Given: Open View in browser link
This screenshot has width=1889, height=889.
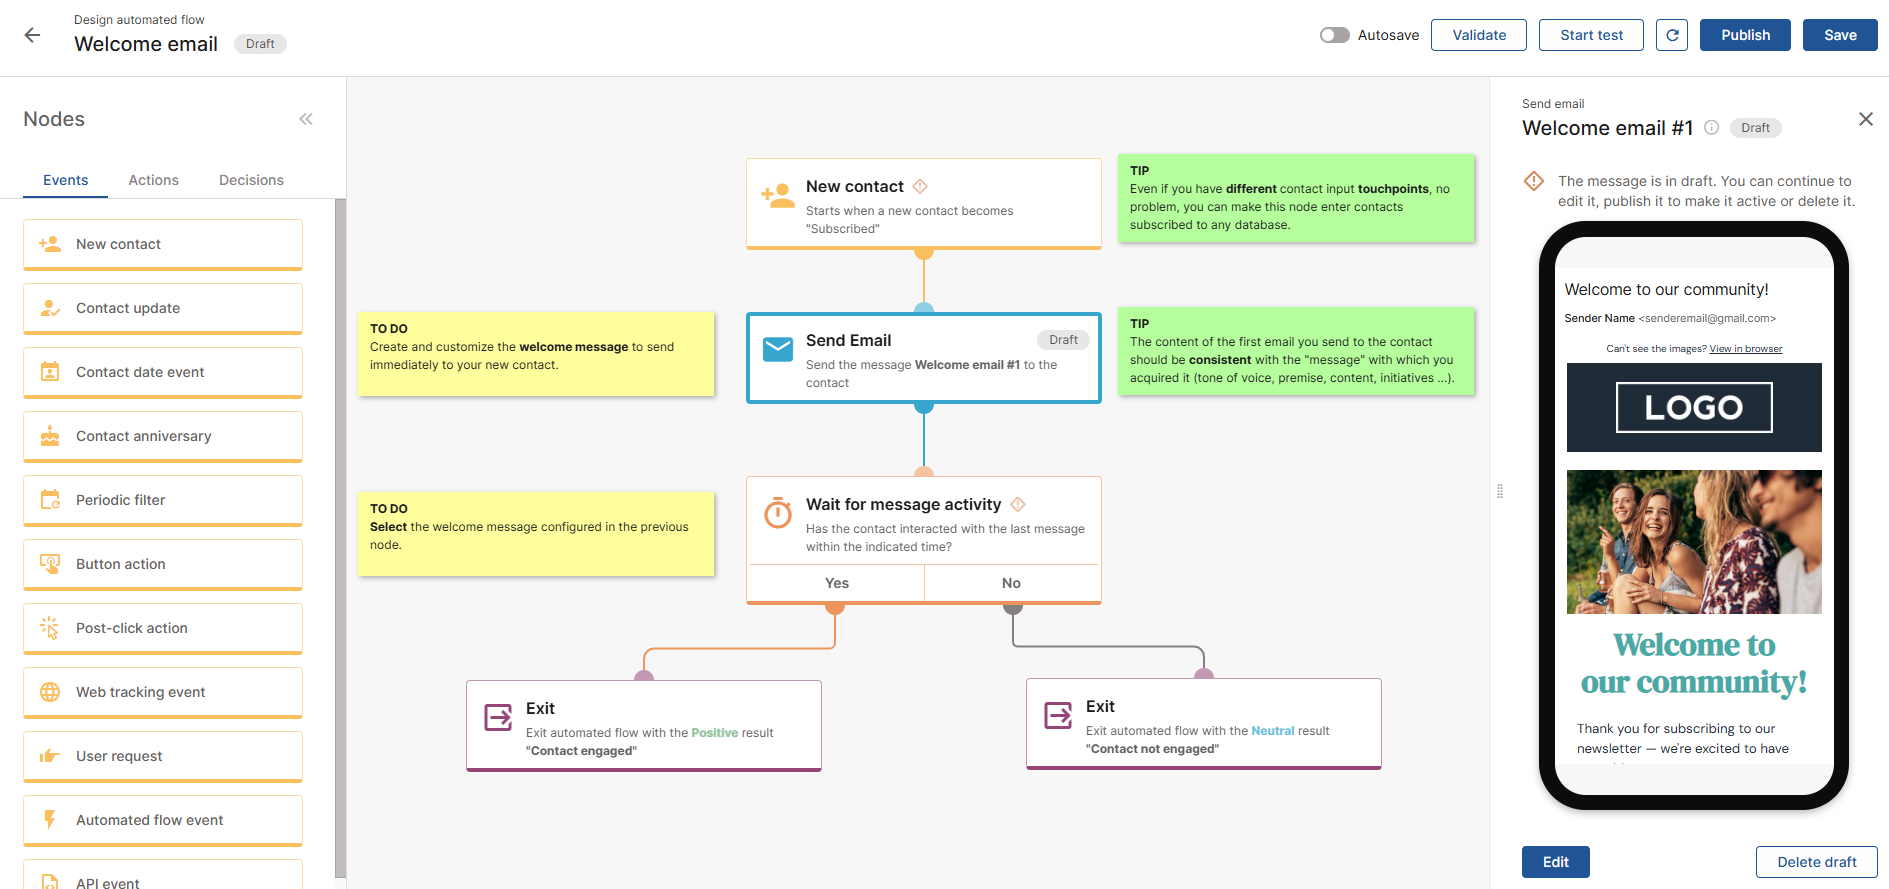Looking at the screenshot, I should coord(1745,349).
